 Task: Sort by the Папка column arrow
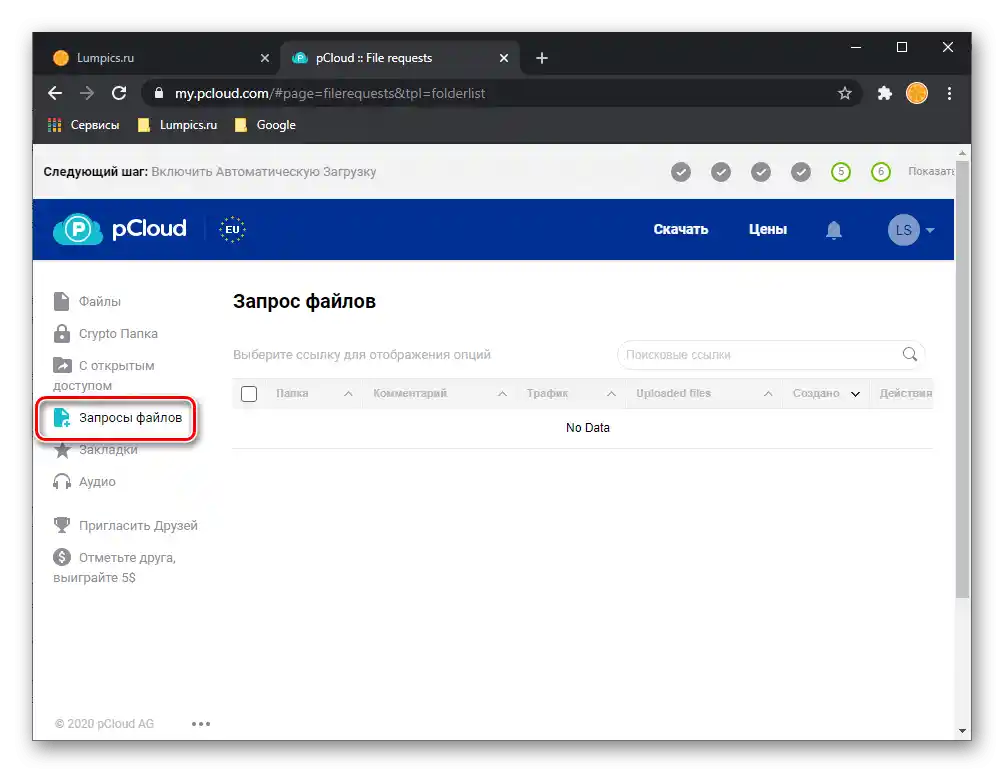coord(348,394)
